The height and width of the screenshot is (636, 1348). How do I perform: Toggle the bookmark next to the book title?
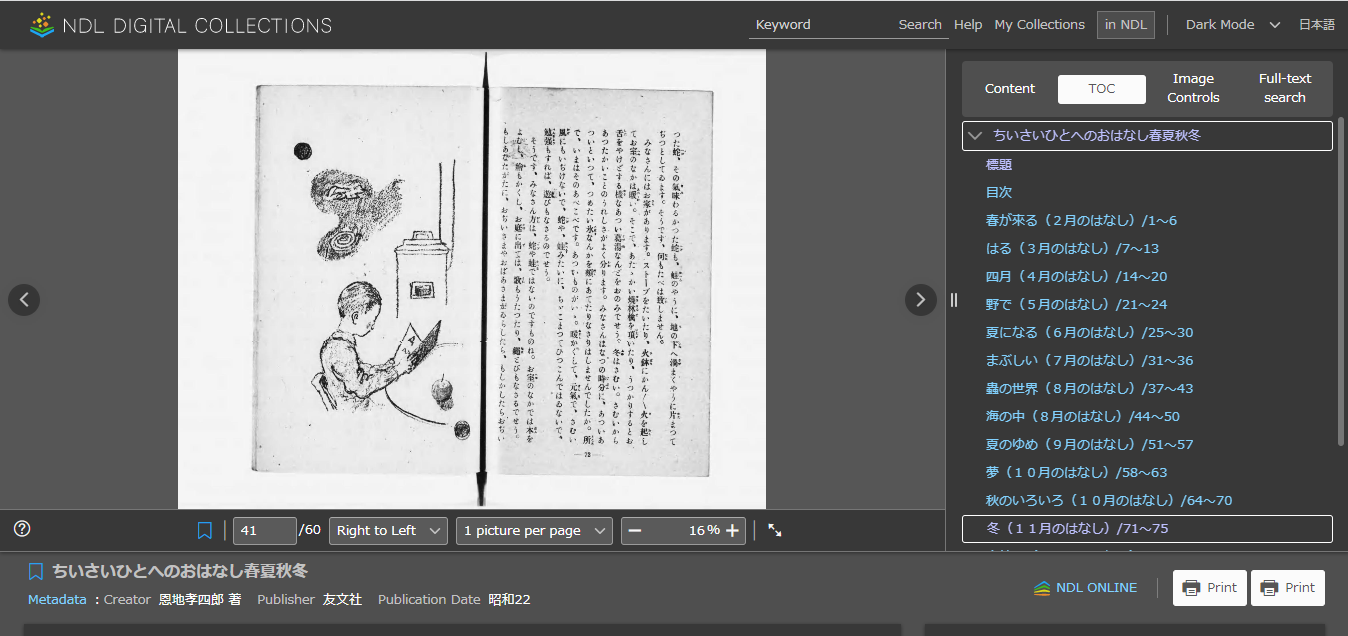point(36,570)
